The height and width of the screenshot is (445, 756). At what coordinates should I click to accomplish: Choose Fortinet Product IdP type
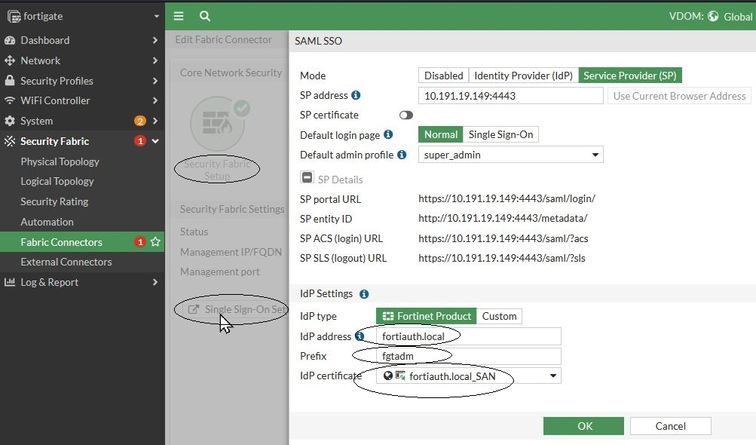click(x=426, y=316)
